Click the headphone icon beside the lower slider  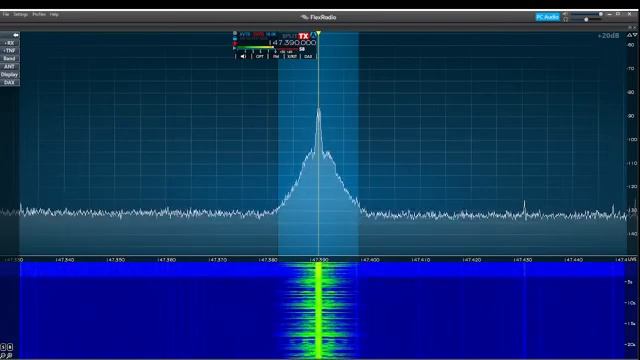[565, 19]
